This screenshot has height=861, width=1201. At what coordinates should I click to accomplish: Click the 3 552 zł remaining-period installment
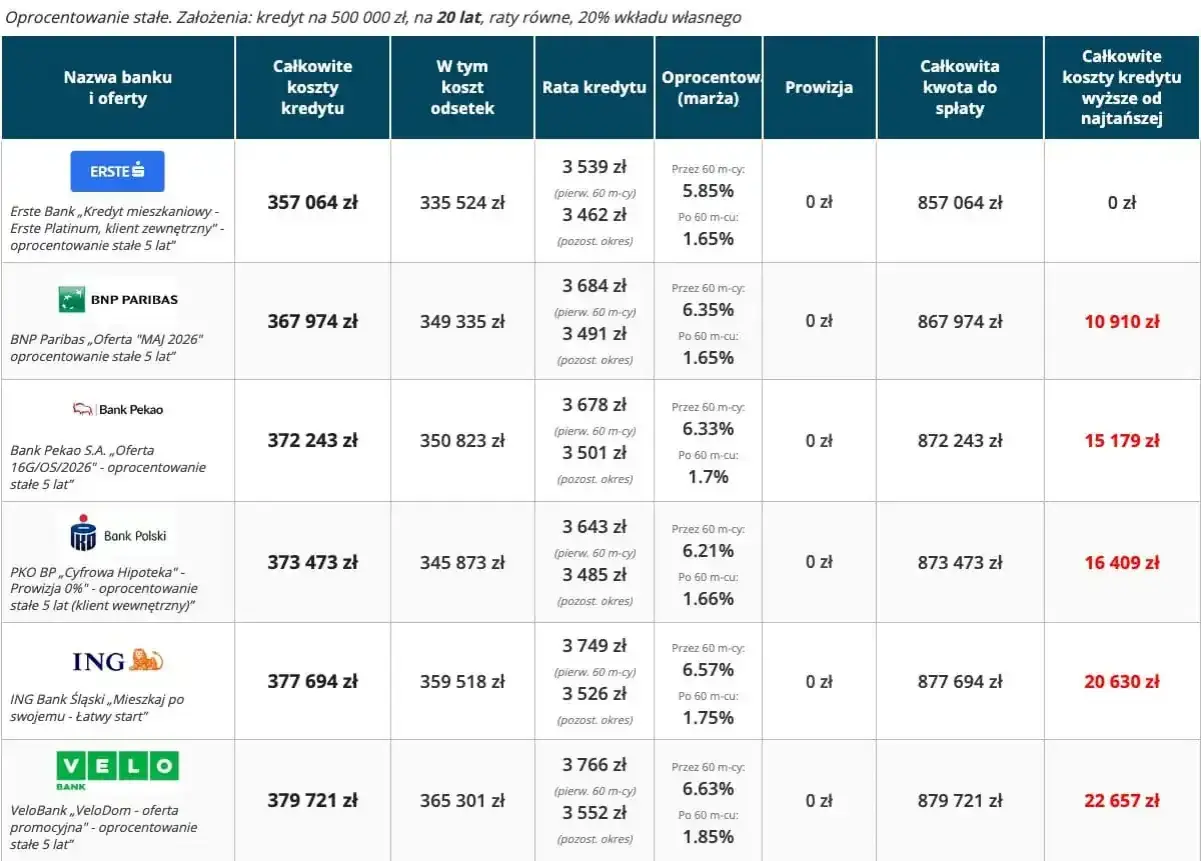click(595, 812)
